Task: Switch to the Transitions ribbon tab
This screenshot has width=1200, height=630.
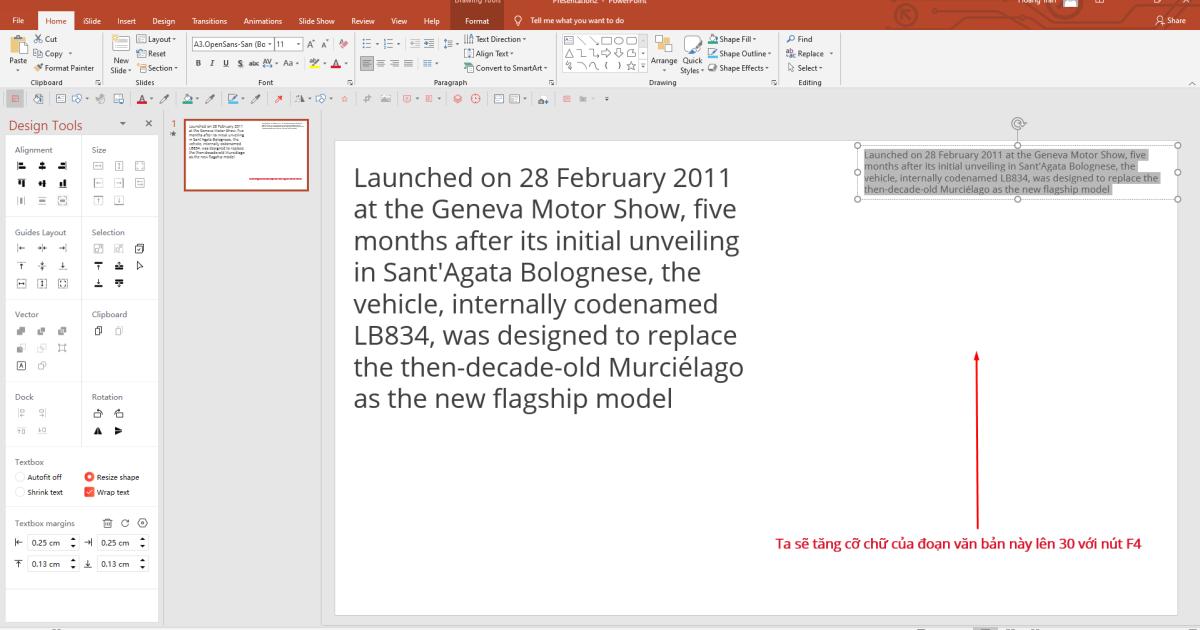Action: 208,20
